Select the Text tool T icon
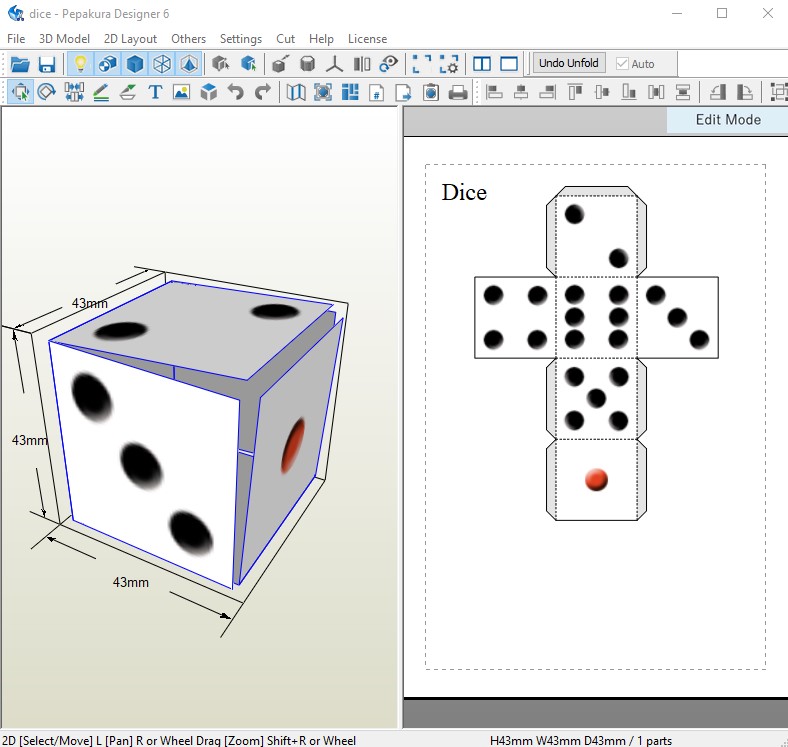Viewport: 788px width, 747px height. click(155, 92)
